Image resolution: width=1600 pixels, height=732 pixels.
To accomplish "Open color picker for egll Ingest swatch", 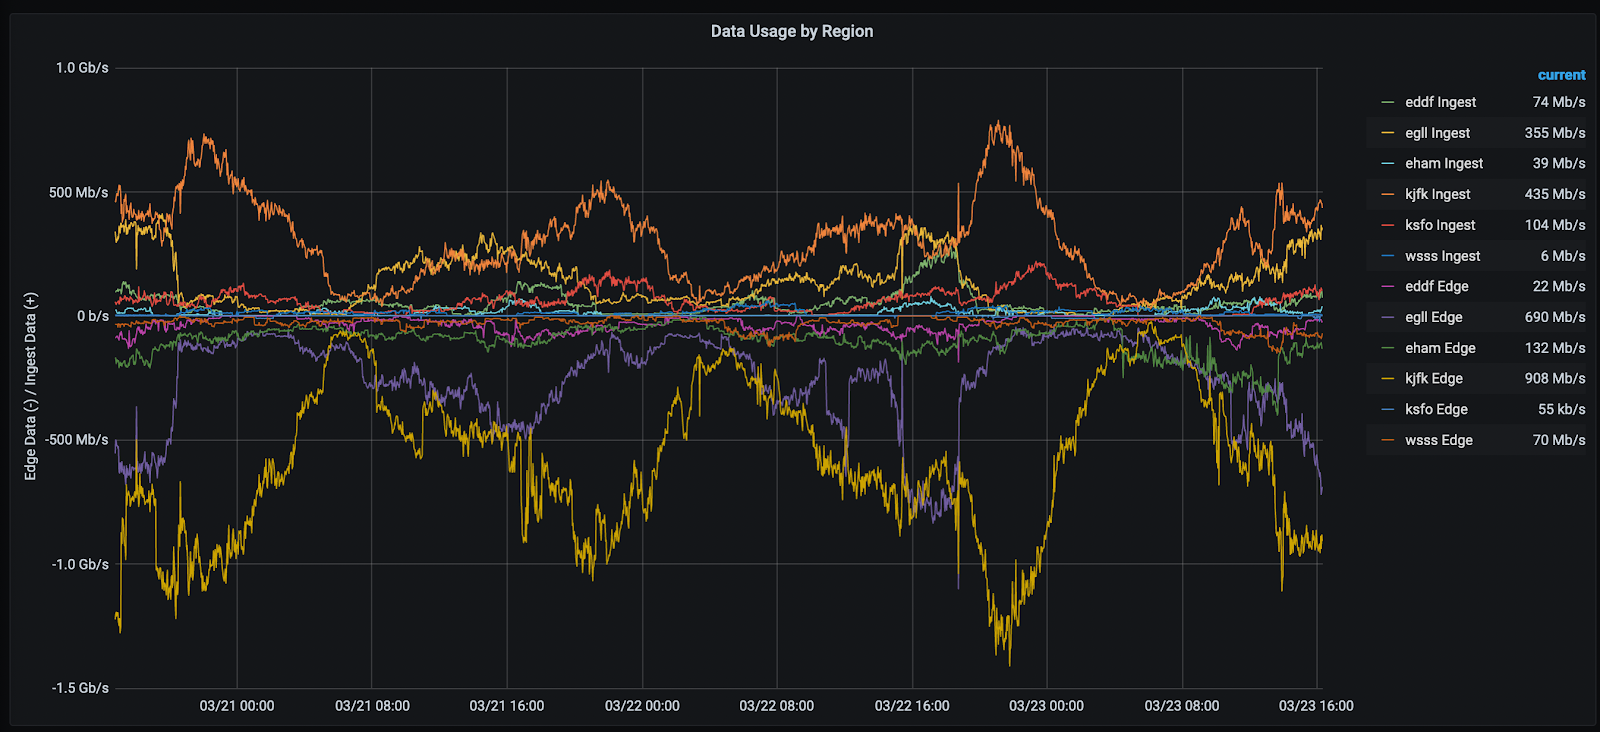I will pyautogui.click(x=1387, y=133).
